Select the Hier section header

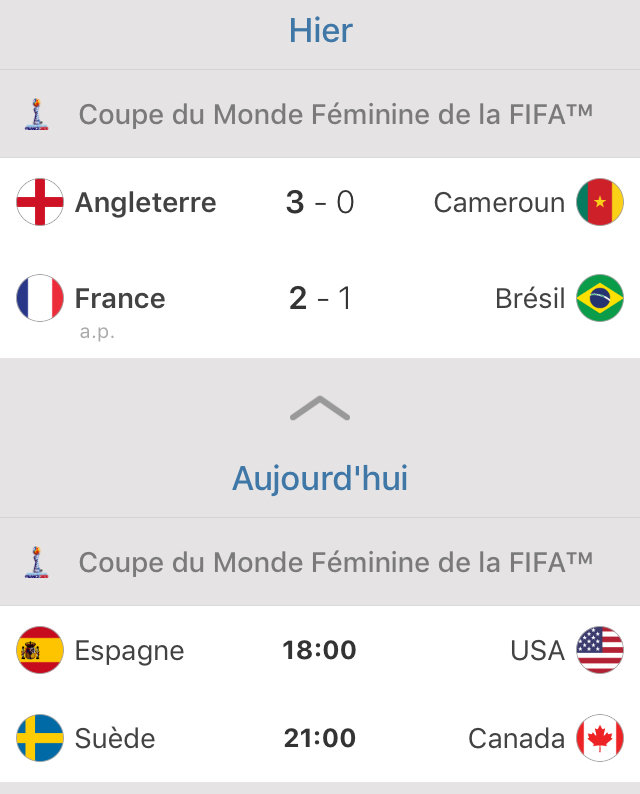click(320, 30)
